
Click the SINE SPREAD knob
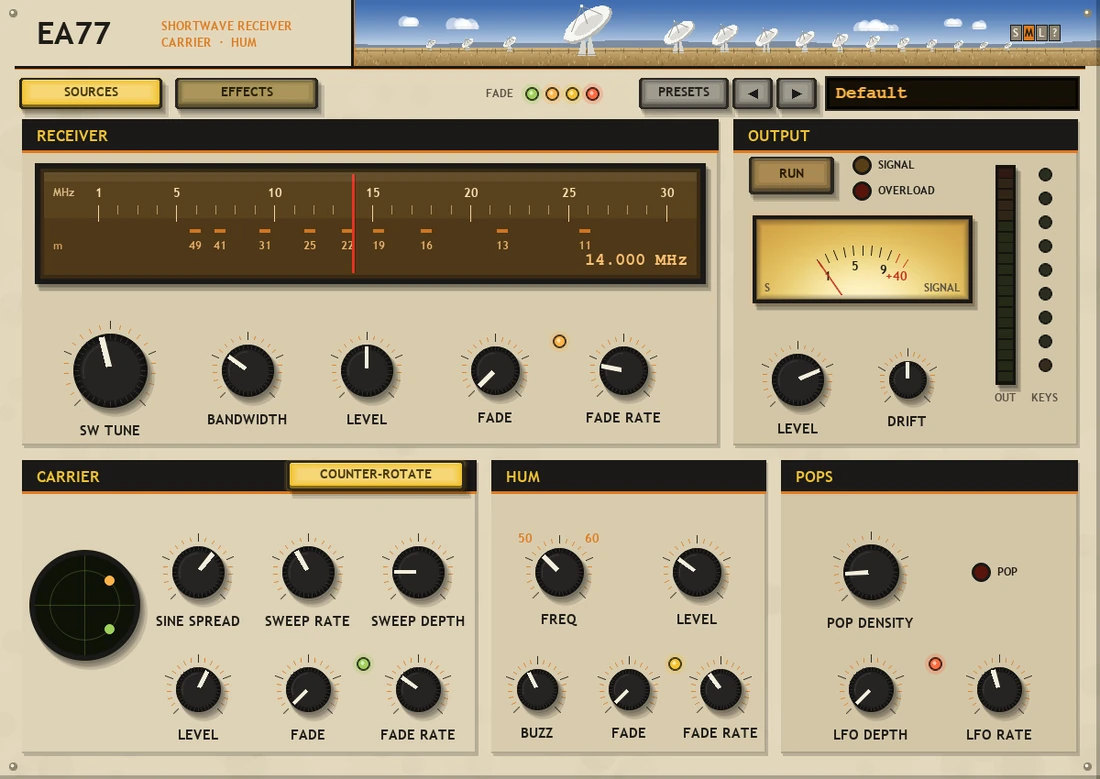[199, 572]
